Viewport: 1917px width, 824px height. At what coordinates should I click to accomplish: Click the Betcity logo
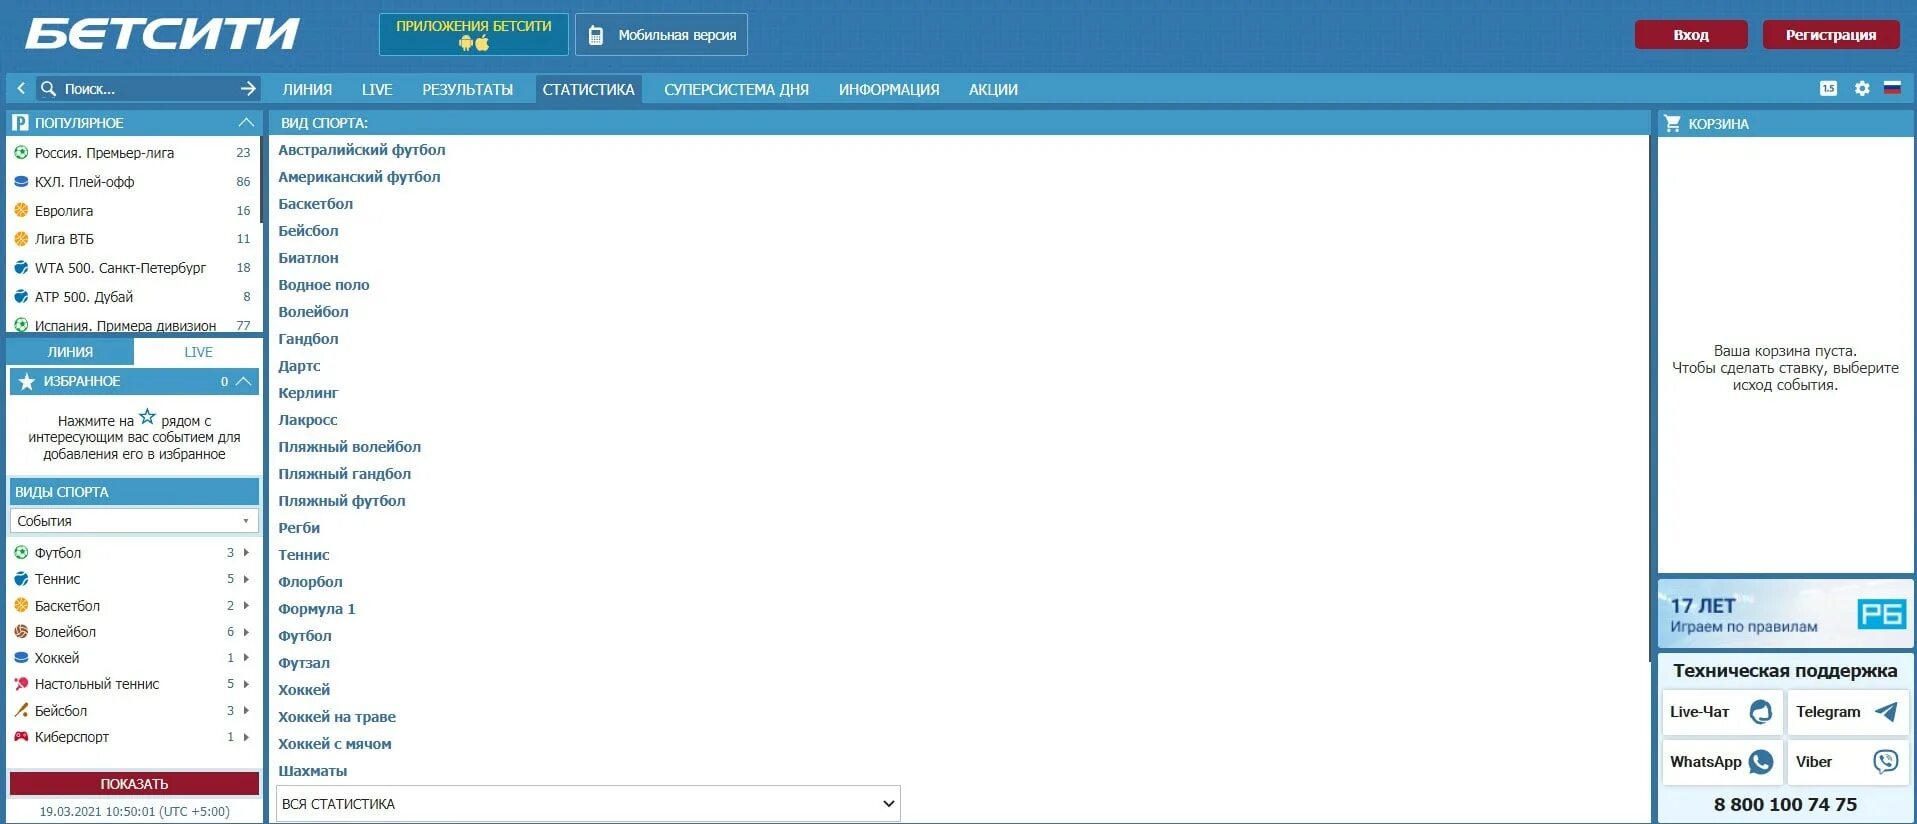[162, 33]
